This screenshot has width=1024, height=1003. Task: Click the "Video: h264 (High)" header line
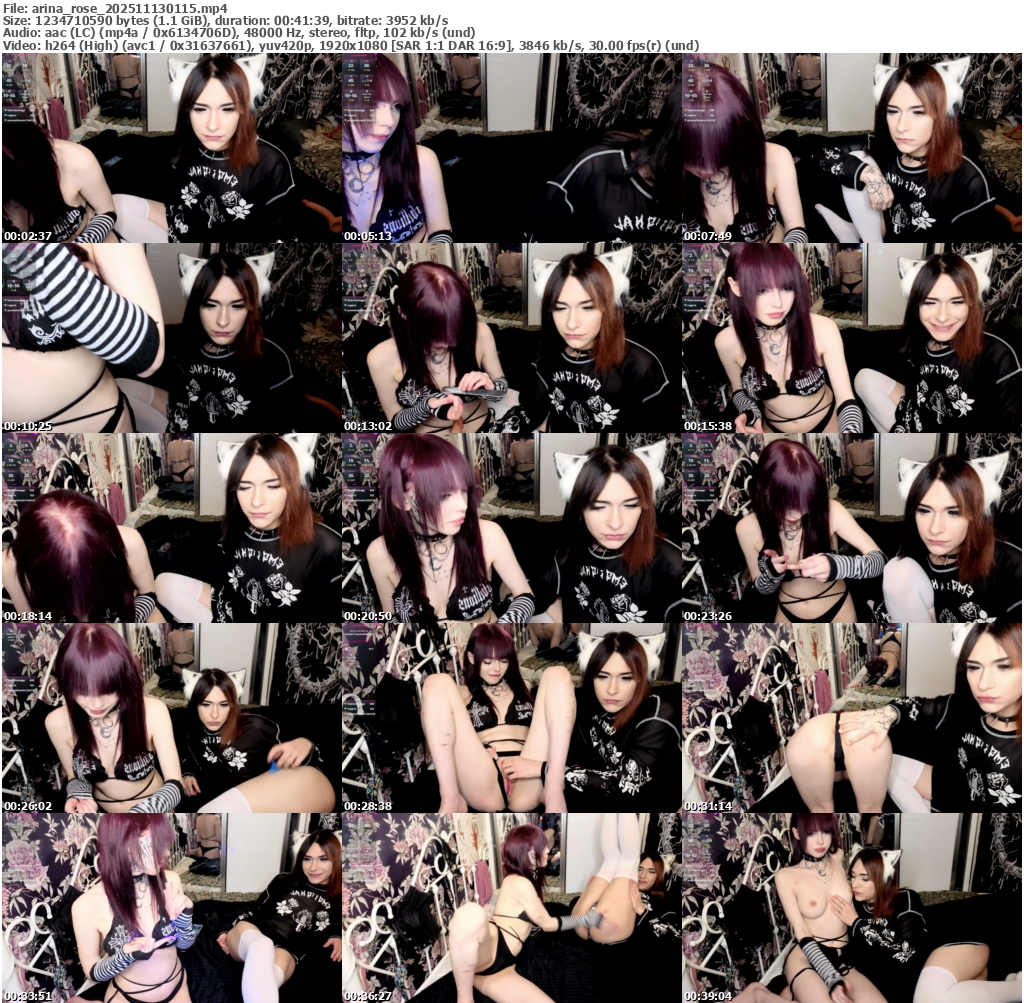tap(351, 45)
